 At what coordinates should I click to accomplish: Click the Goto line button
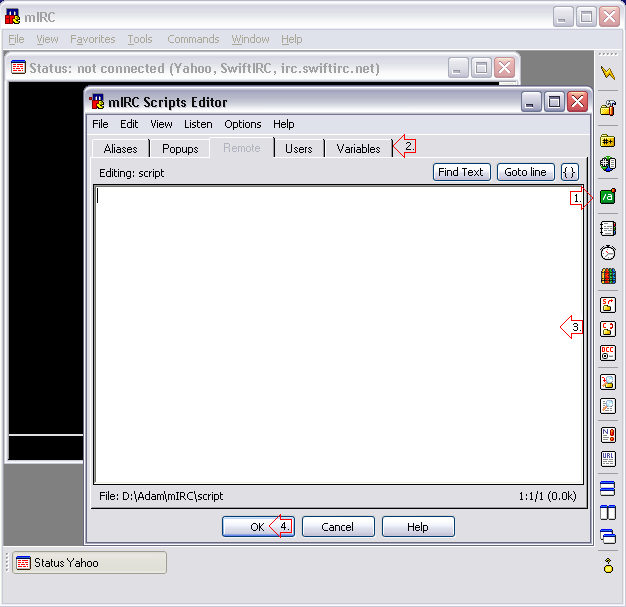click(x=525, y=172)
